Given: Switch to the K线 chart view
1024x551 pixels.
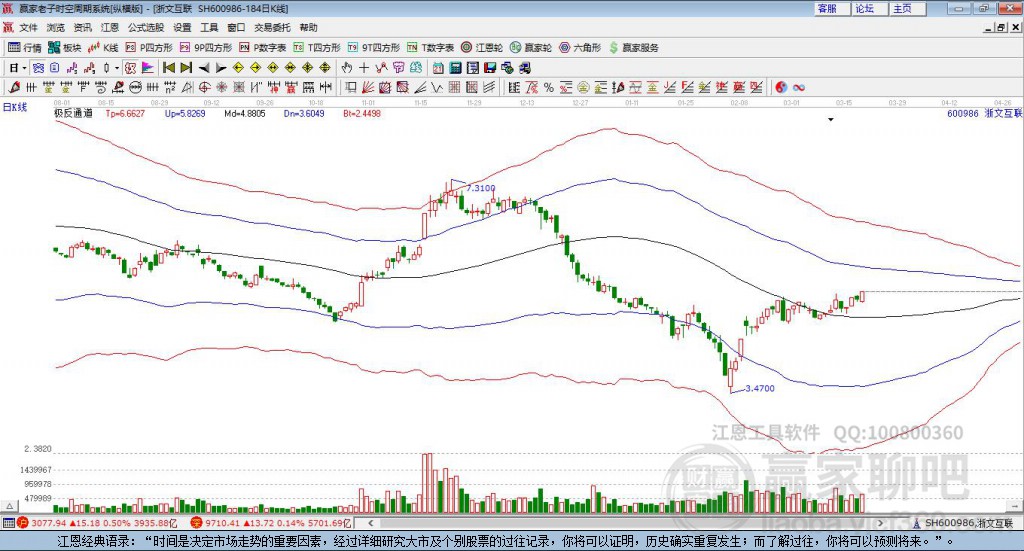Looking at the screenshot, I should coord(103,48).
